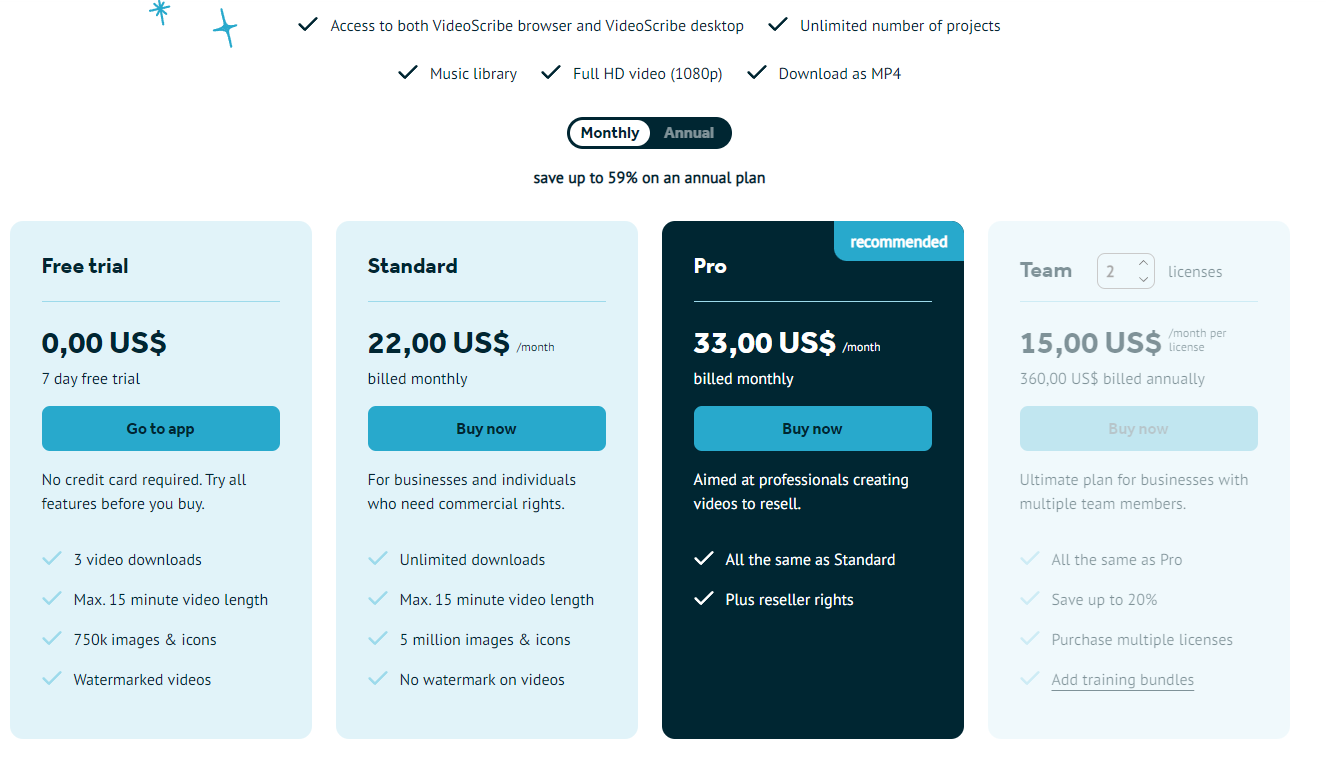Buy the Pro plan now

pos(812,429)
